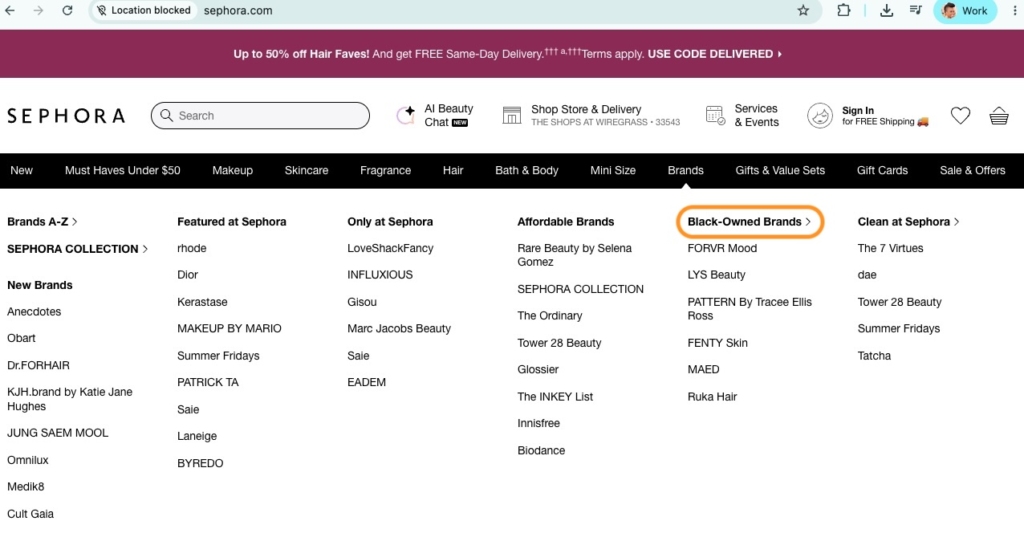Bookmark this page with the star icon

803,10
